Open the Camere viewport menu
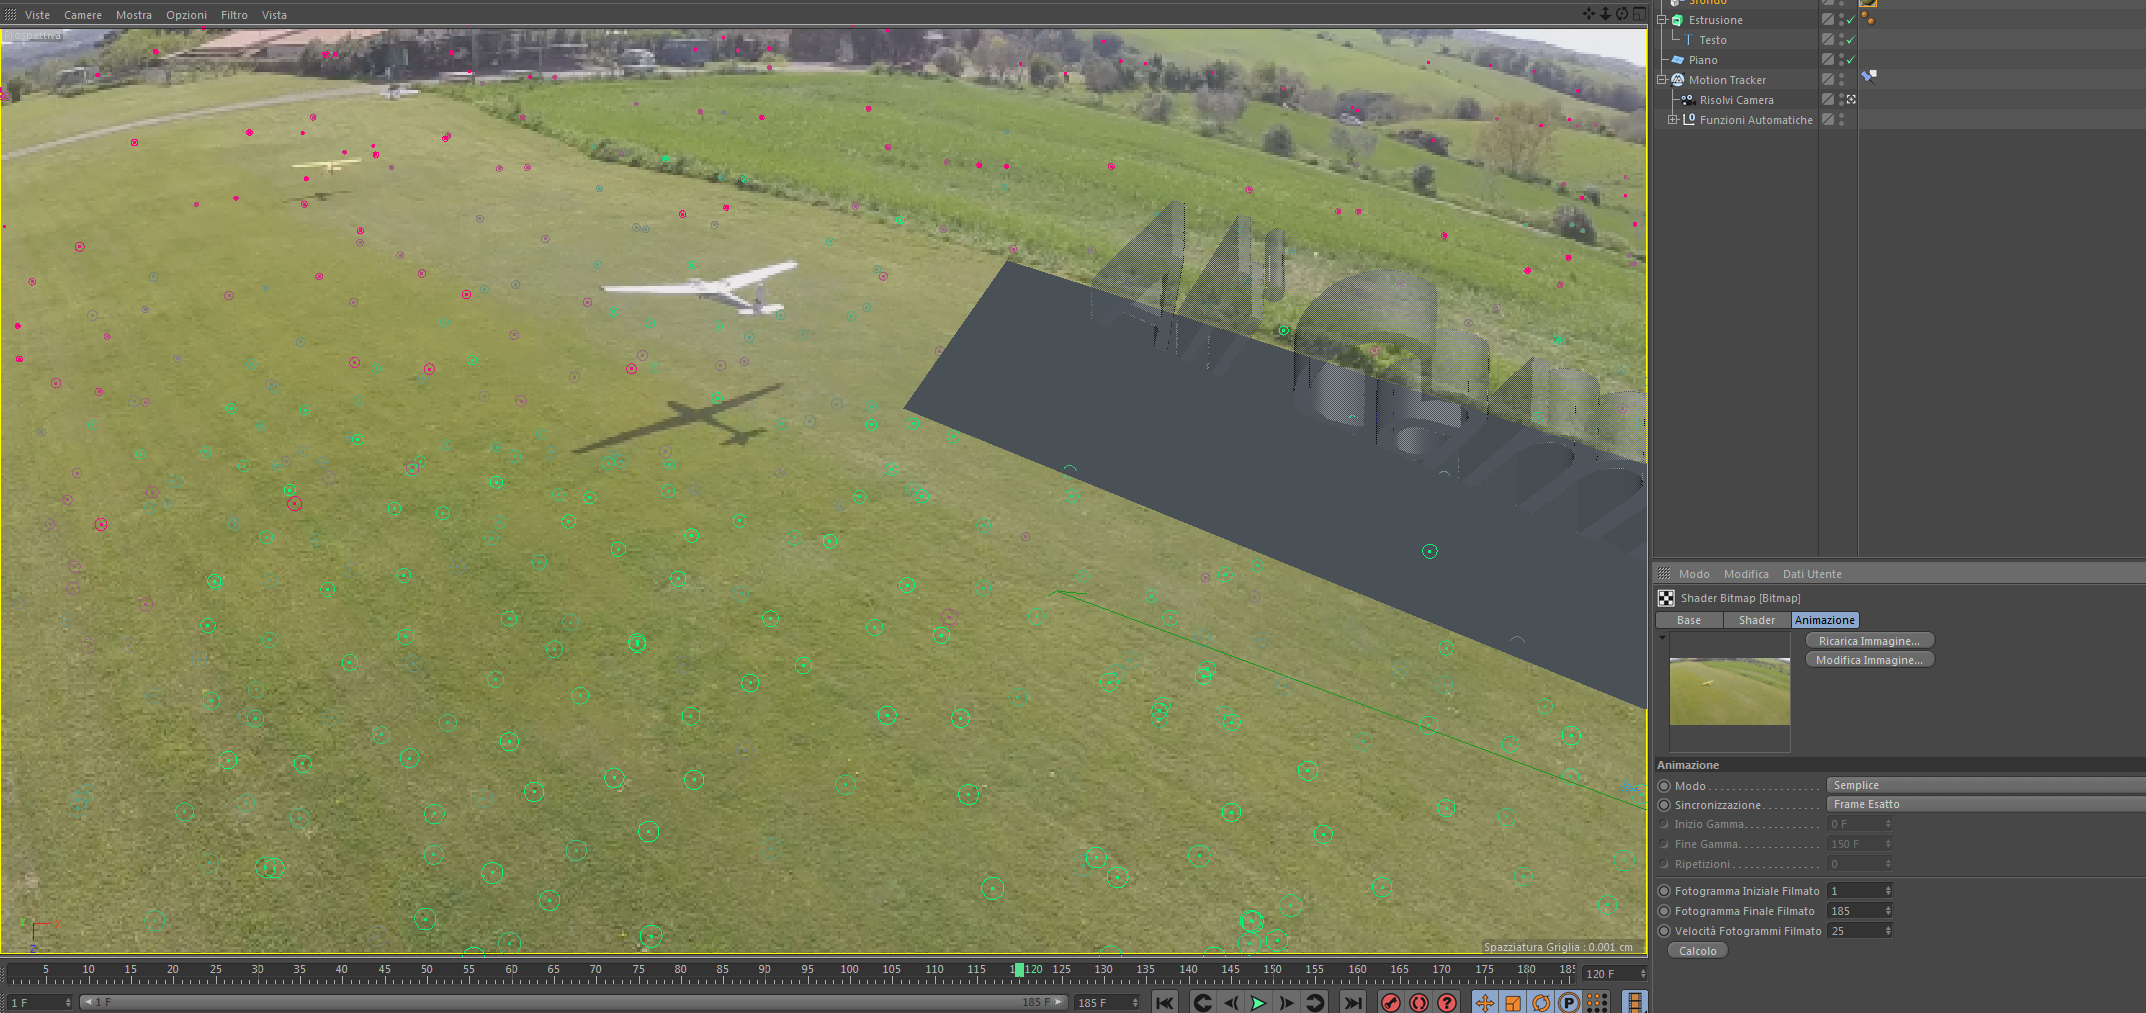Screen dimensions: 2146x1013 (x=83, y=15)
